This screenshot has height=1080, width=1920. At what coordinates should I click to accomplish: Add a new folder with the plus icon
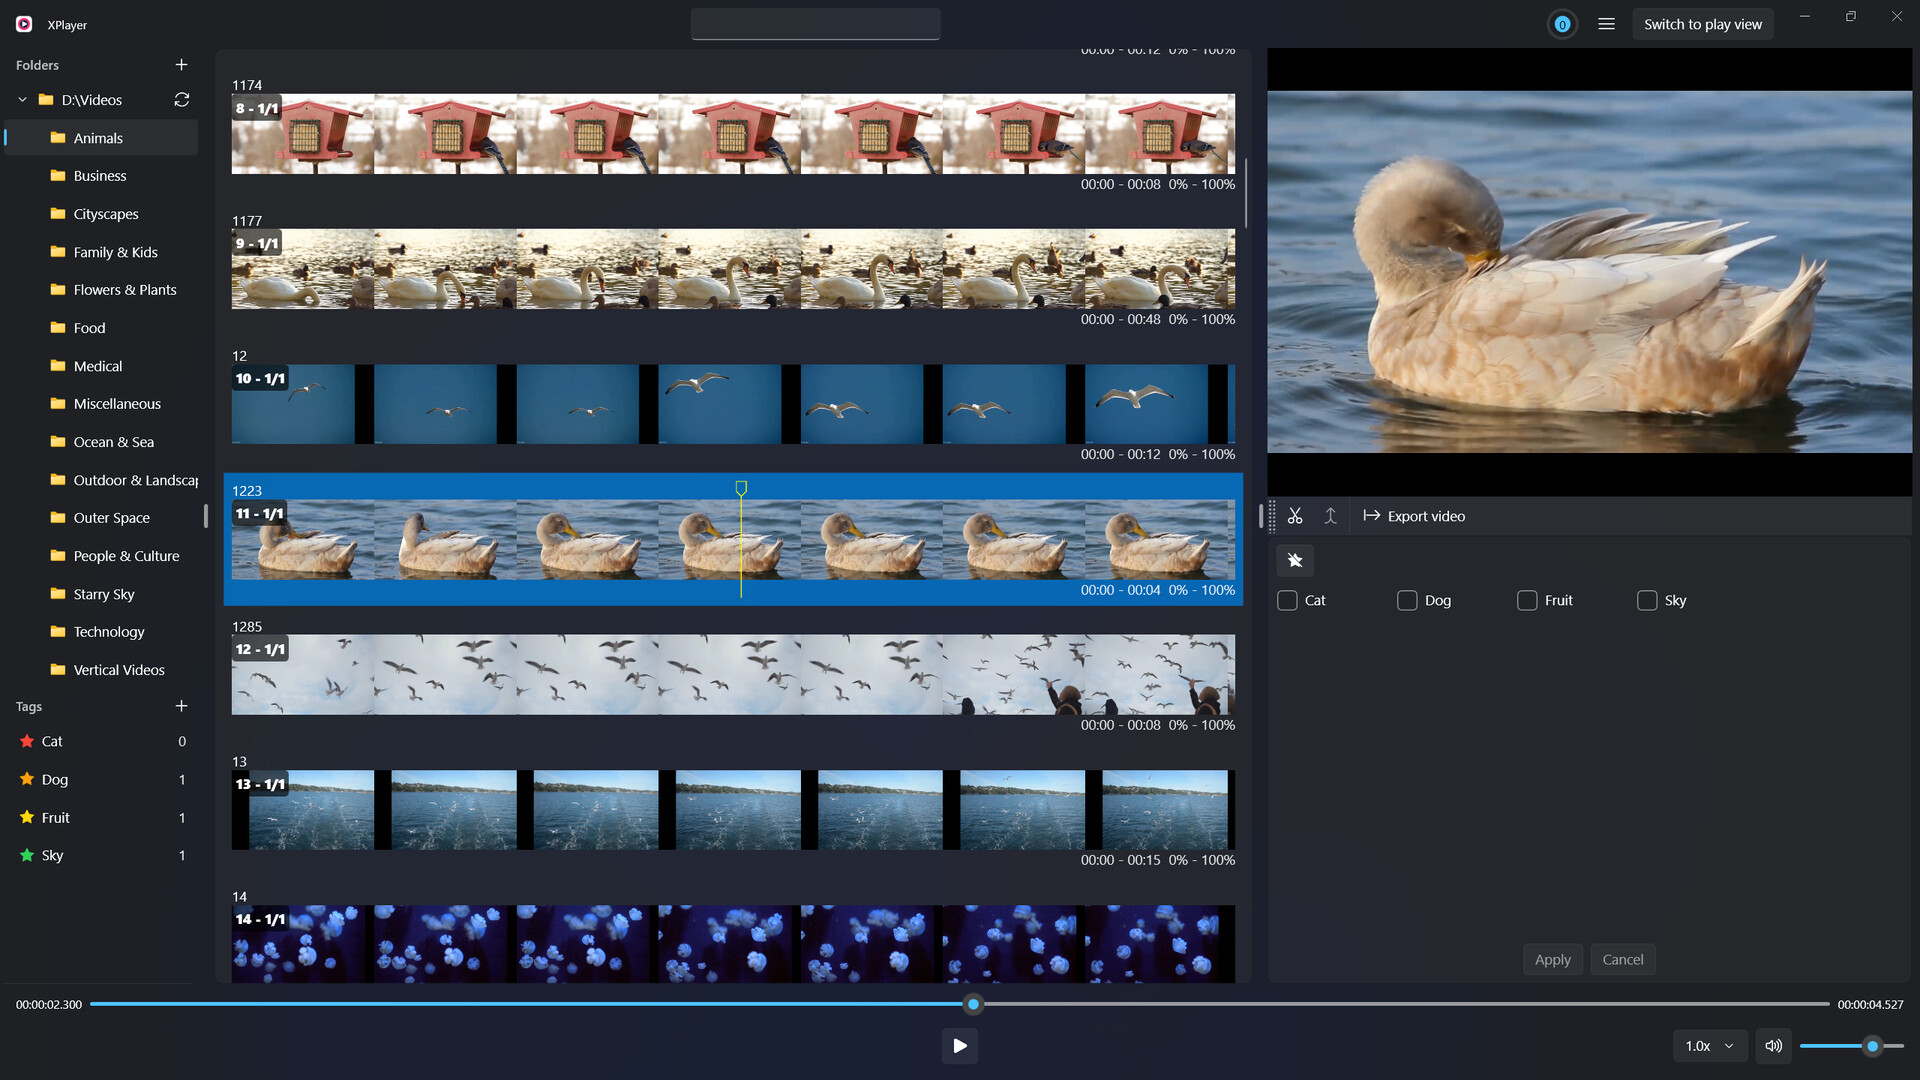pos(181,64)
